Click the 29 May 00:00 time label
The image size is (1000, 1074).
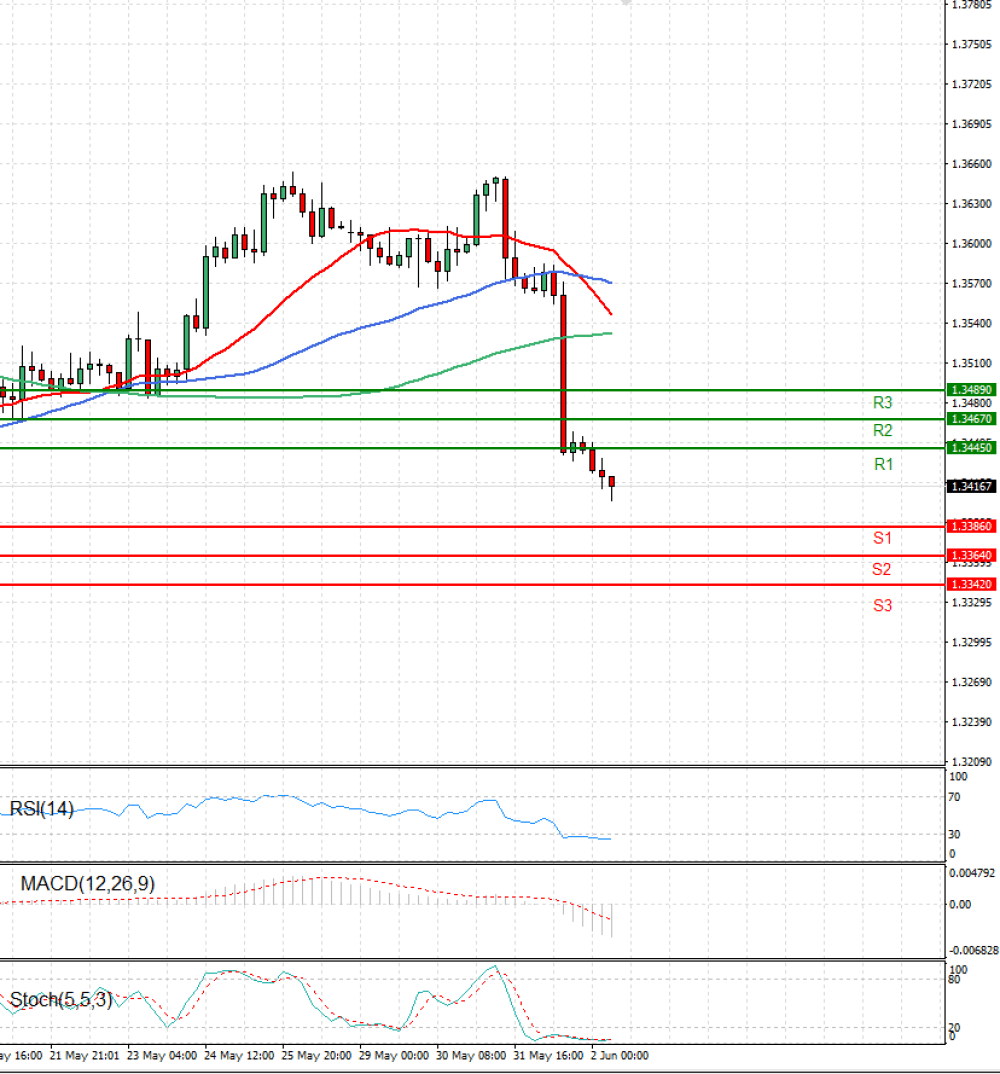(x=394, y=1056)
